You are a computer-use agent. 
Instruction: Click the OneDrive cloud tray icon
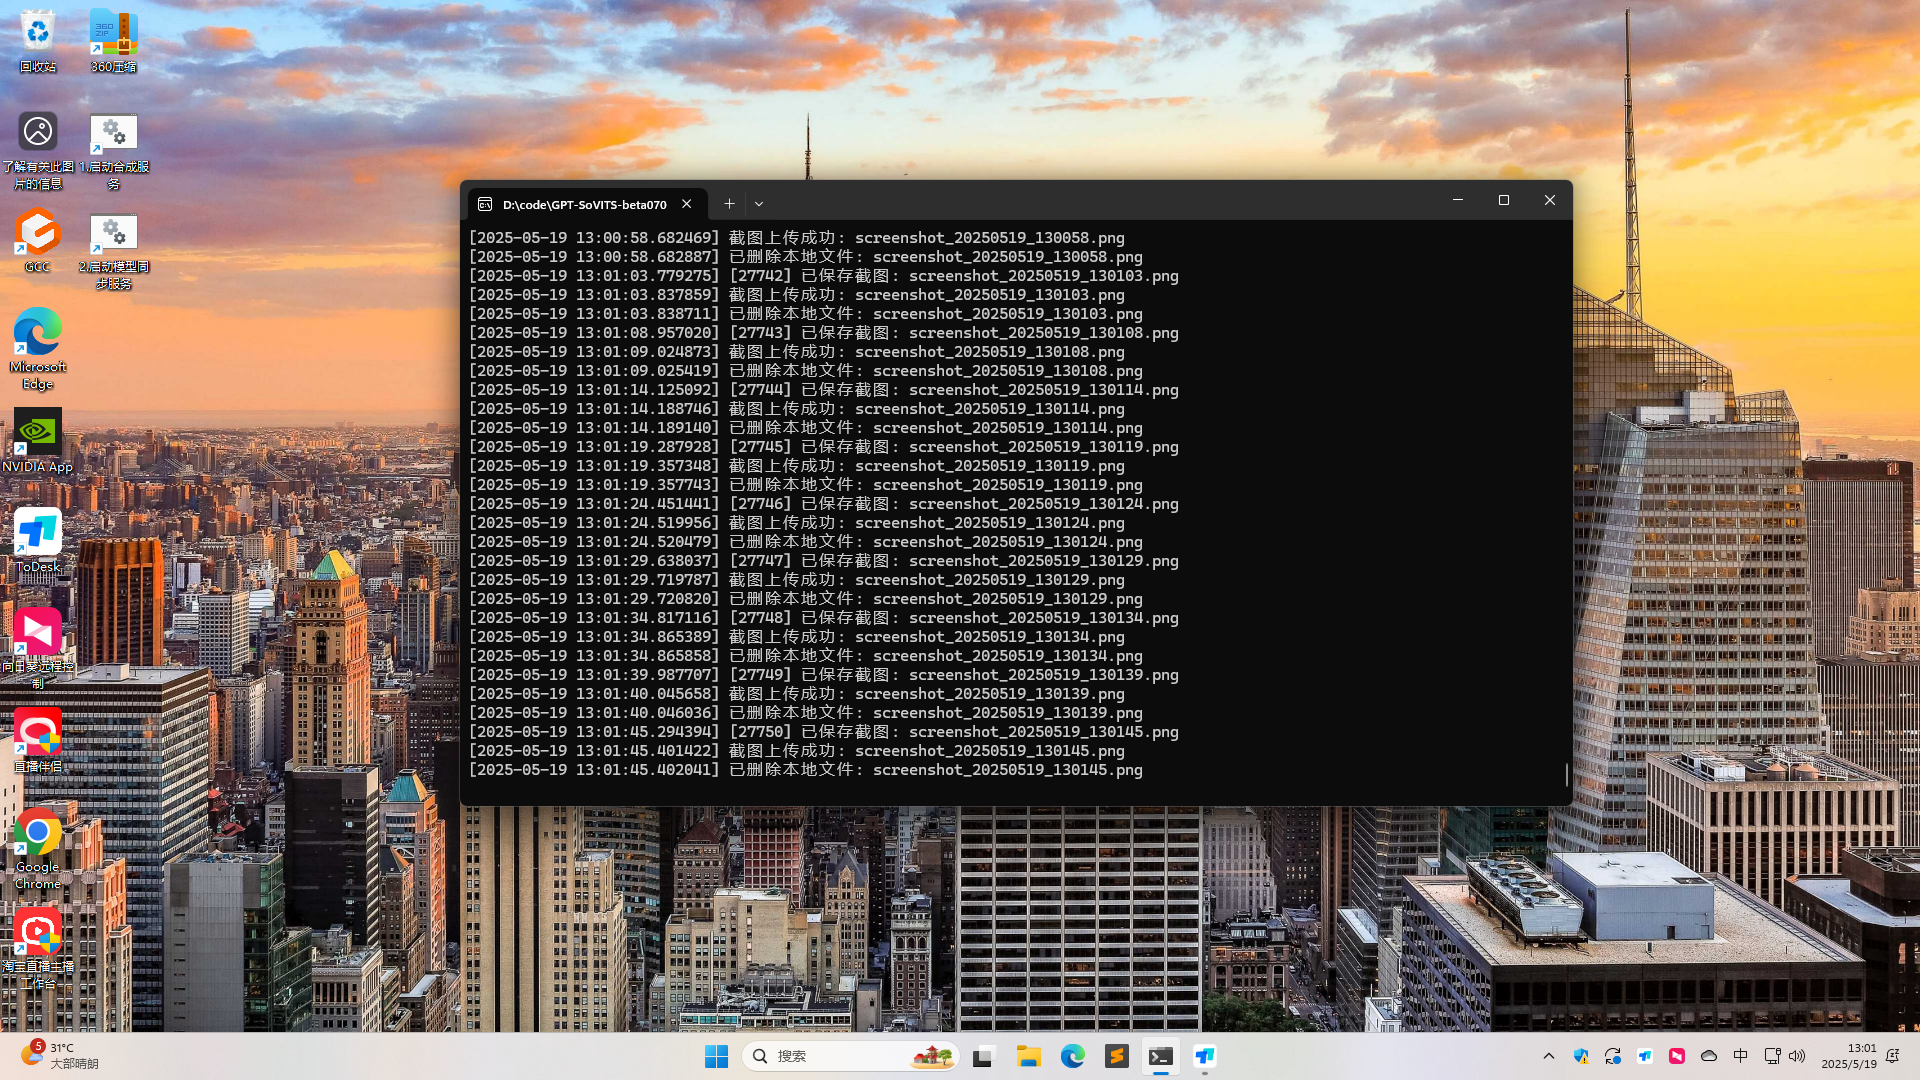[x=1709, y=1056]
